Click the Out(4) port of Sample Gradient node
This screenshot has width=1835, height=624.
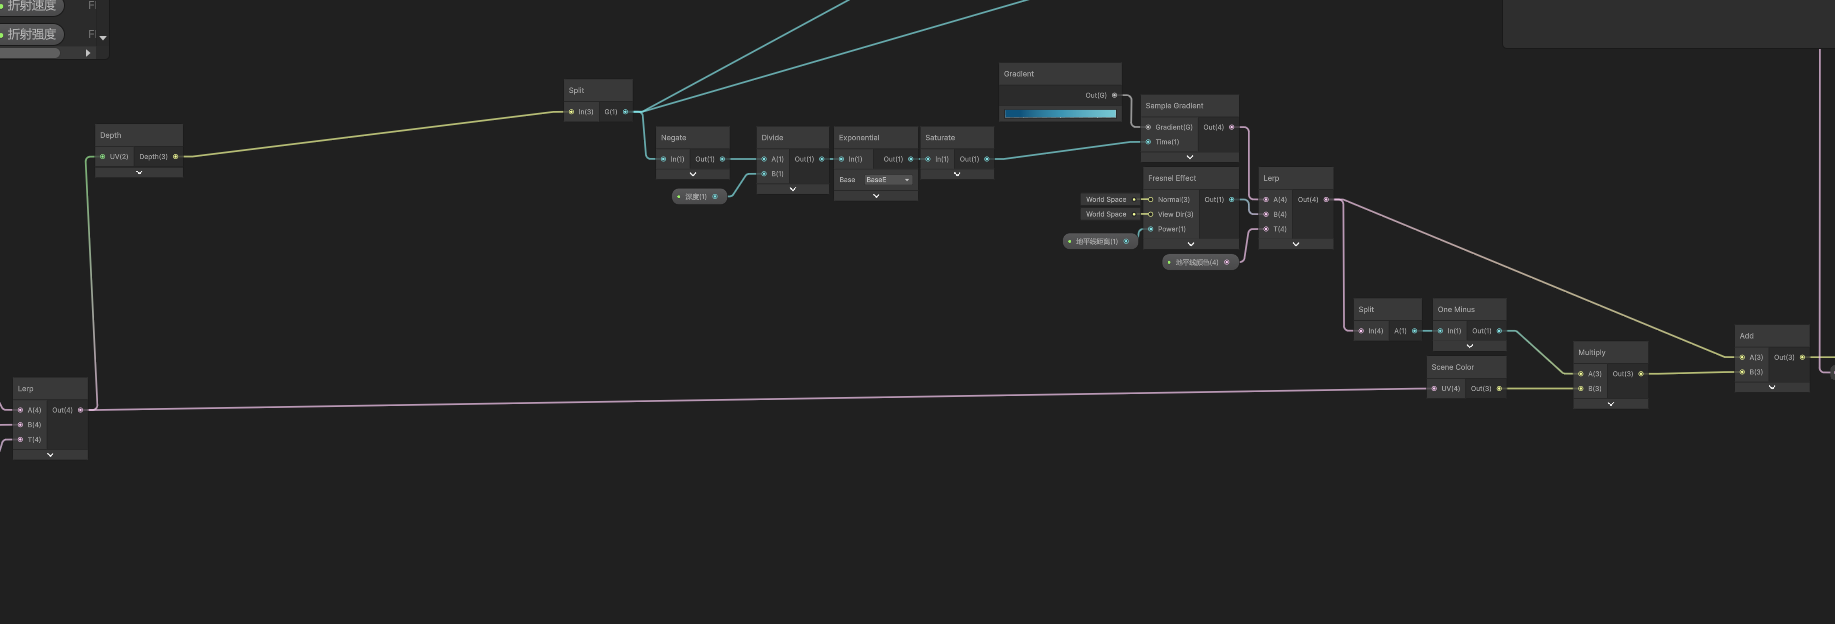pos(1231,127)
